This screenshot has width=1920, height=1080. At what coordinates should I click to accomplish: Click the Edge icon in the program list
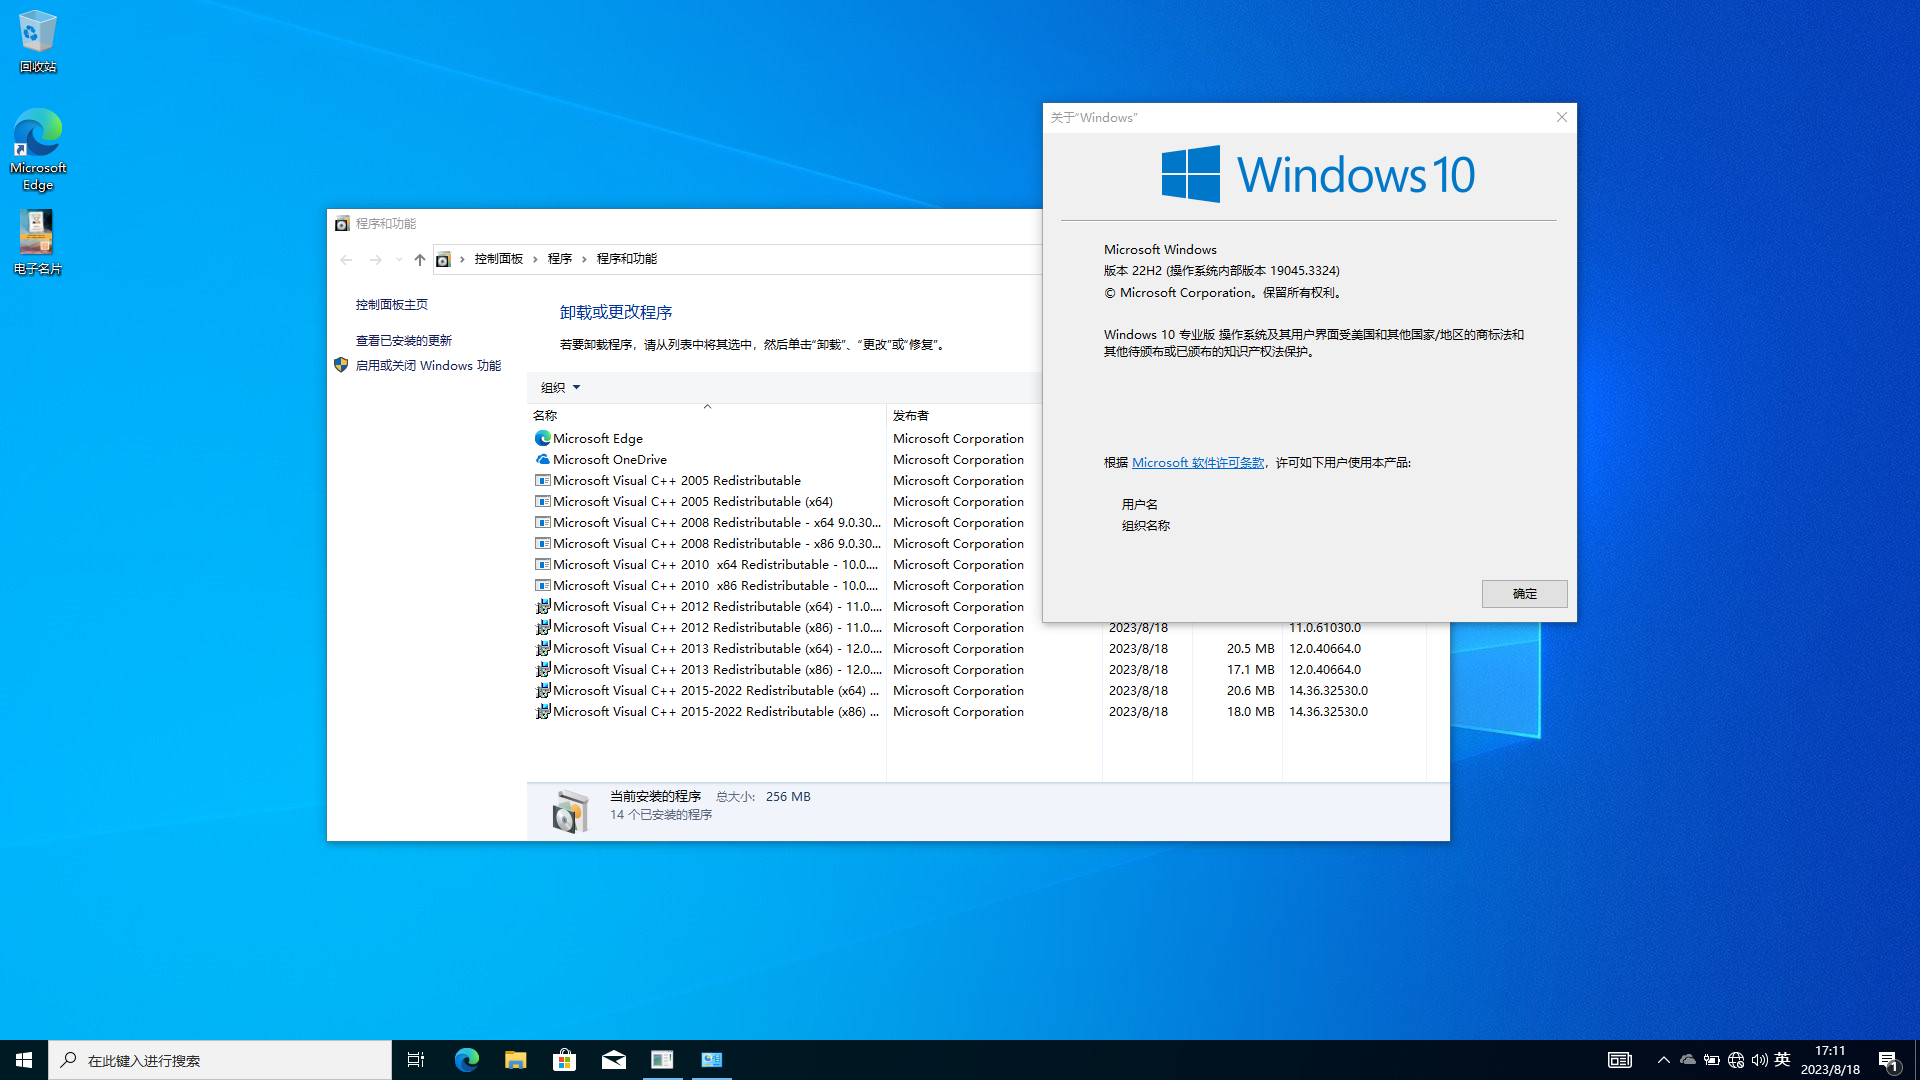tap(543, 439)
